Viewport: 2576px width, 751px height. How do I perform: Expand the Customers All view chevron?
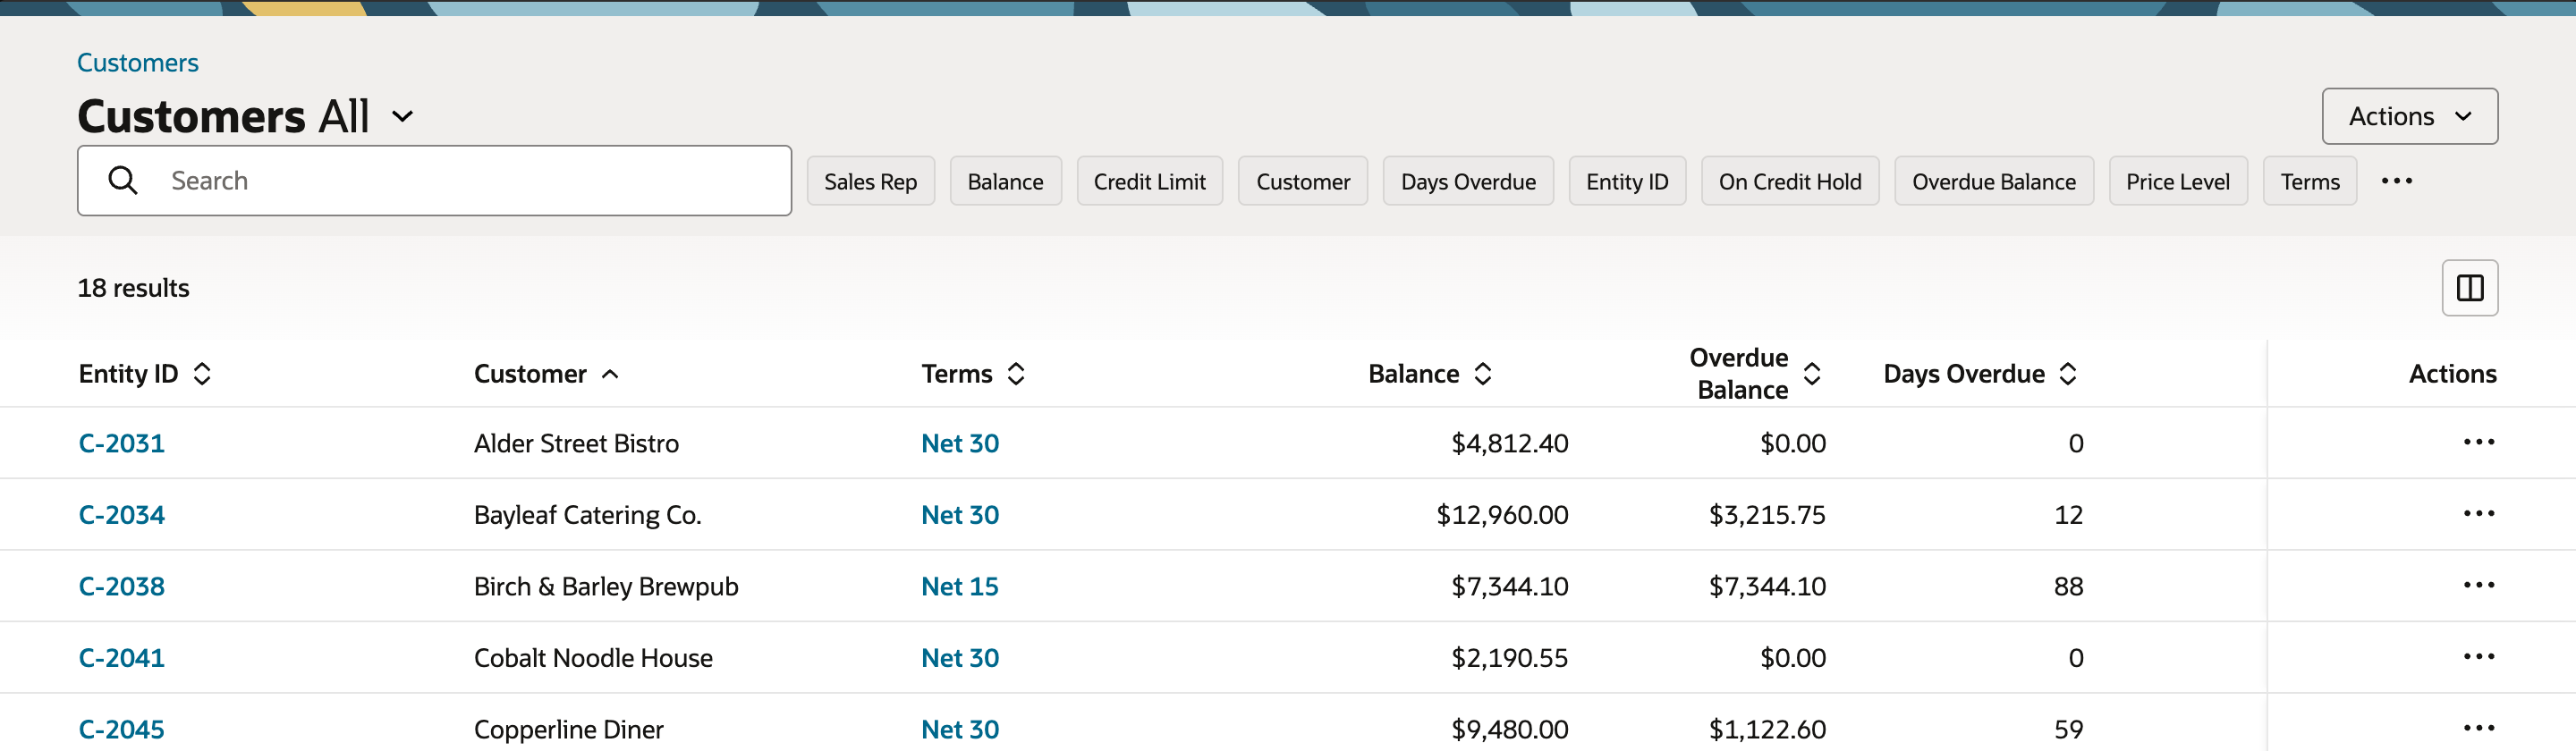pos(402,117)
